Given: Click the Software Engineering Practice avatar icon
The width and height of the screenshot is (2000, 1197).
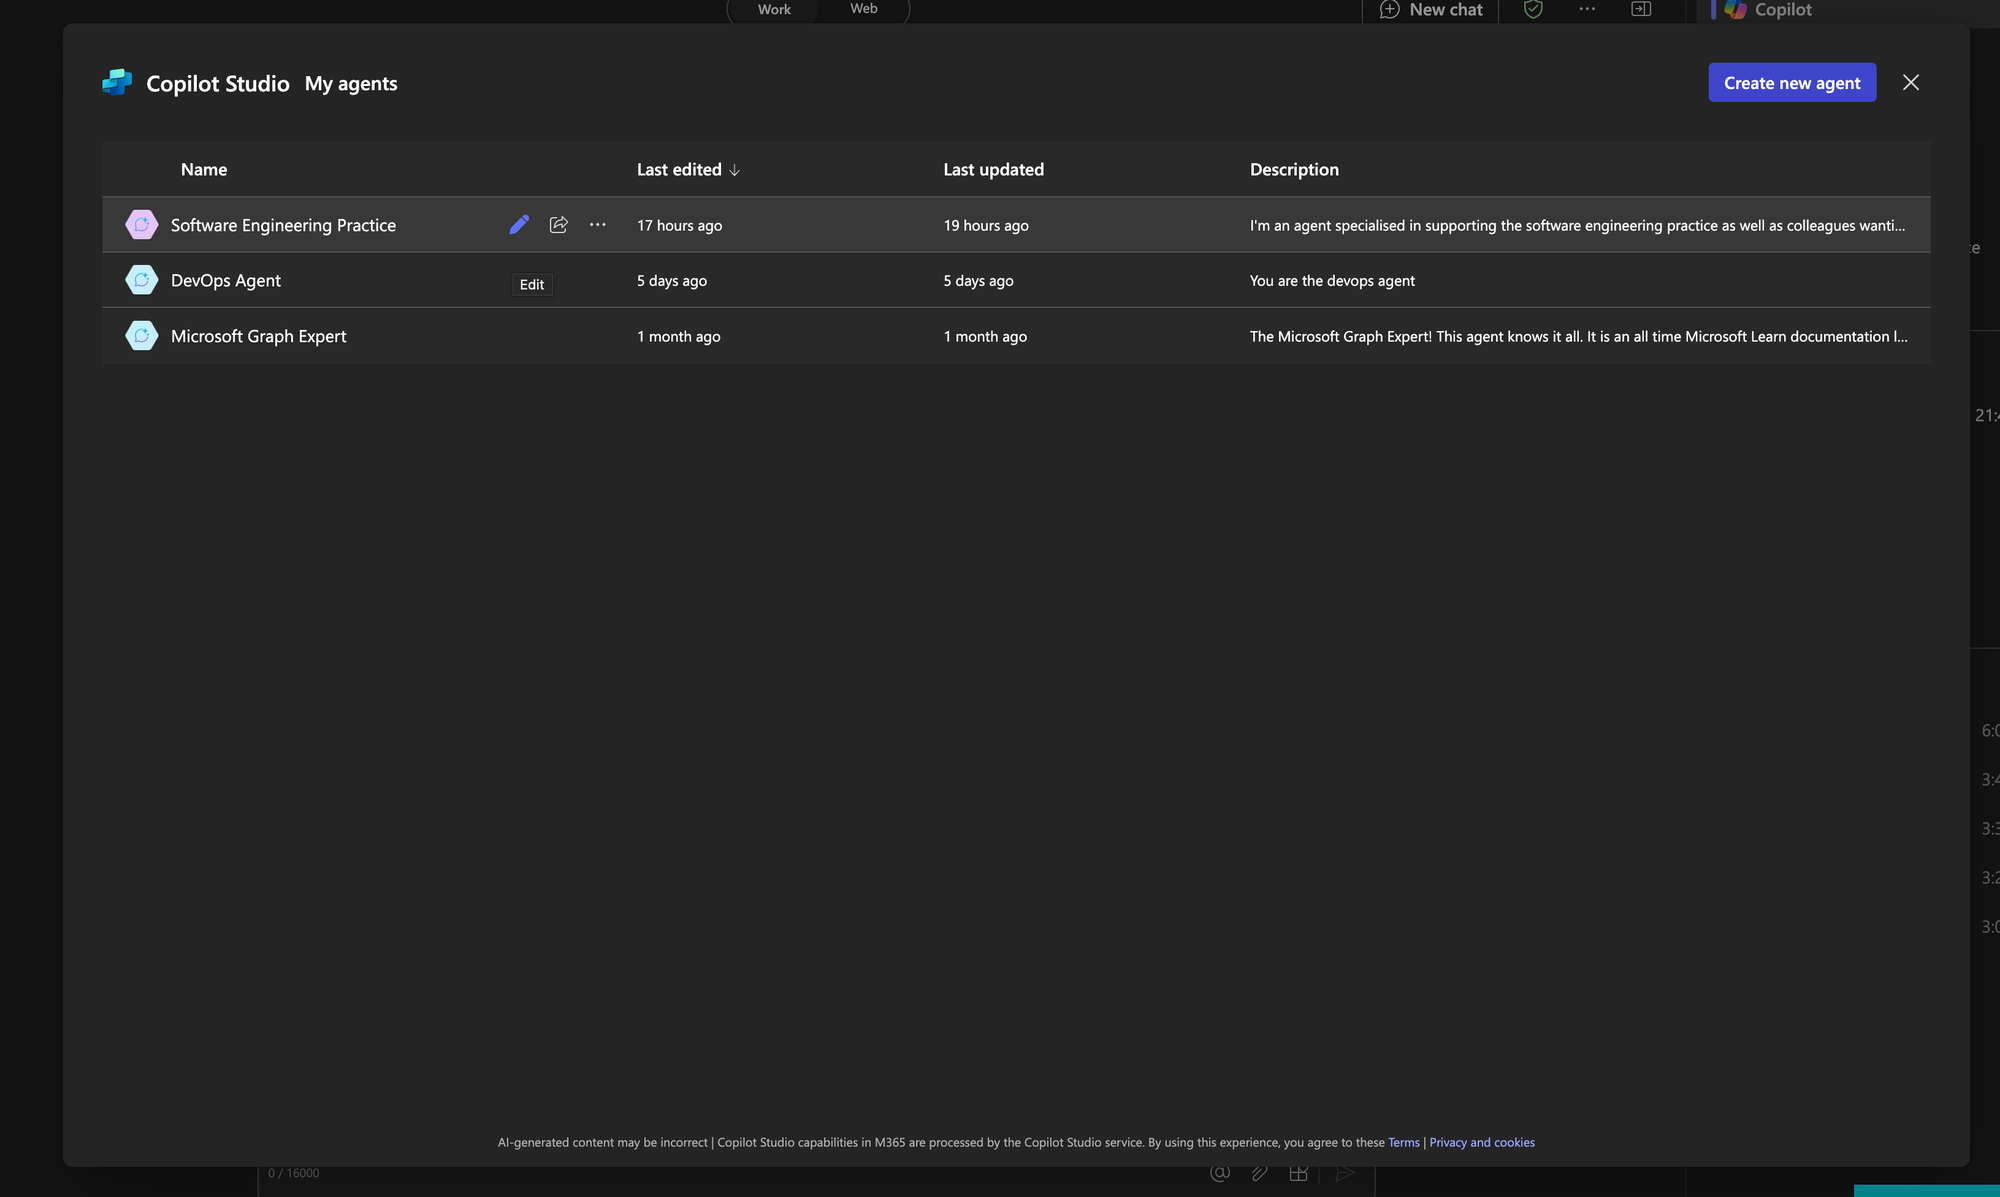Looking at the screenshot, I should (141, 225).
